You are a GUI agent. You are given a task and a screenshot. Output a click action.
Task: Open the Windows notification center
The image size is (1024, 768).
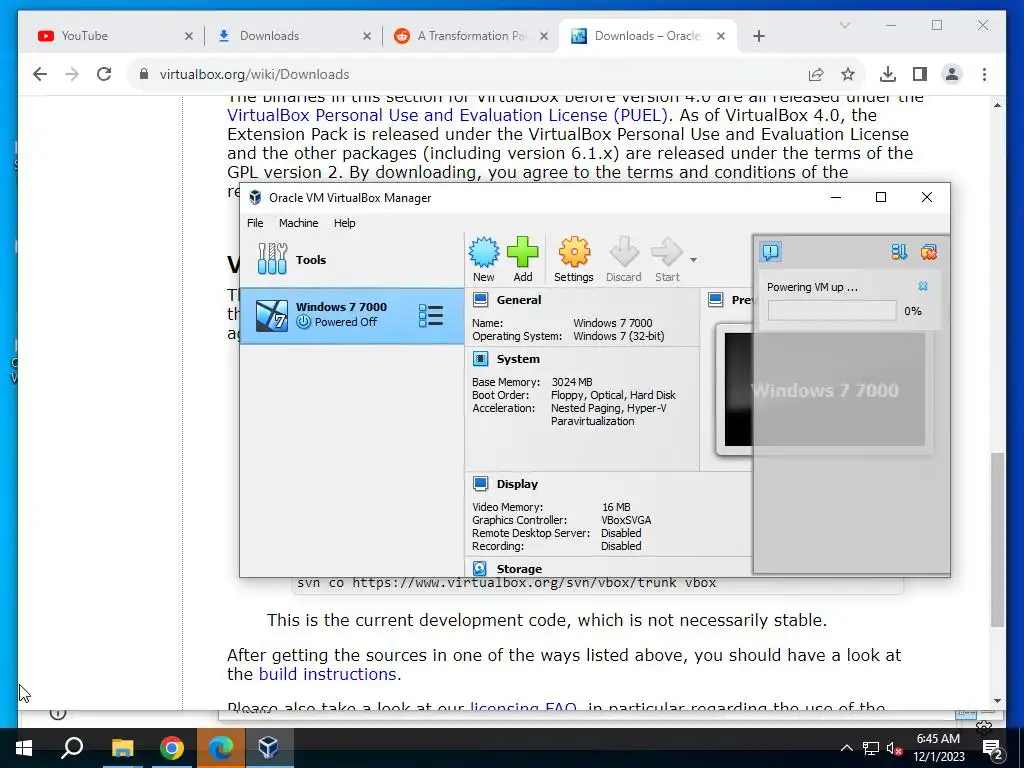[993, 750]
